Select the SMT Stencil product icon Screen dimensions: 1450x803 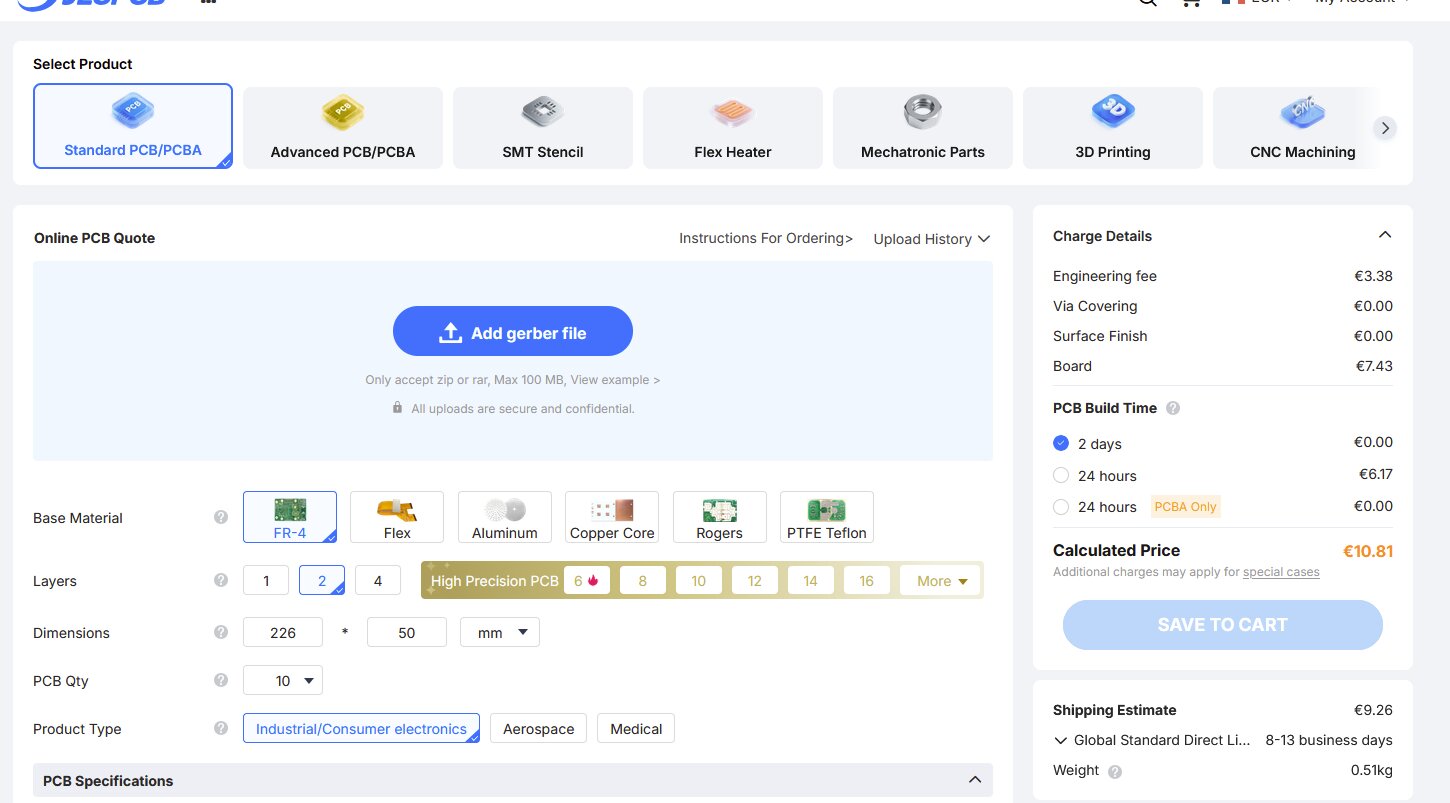[543, 112]
